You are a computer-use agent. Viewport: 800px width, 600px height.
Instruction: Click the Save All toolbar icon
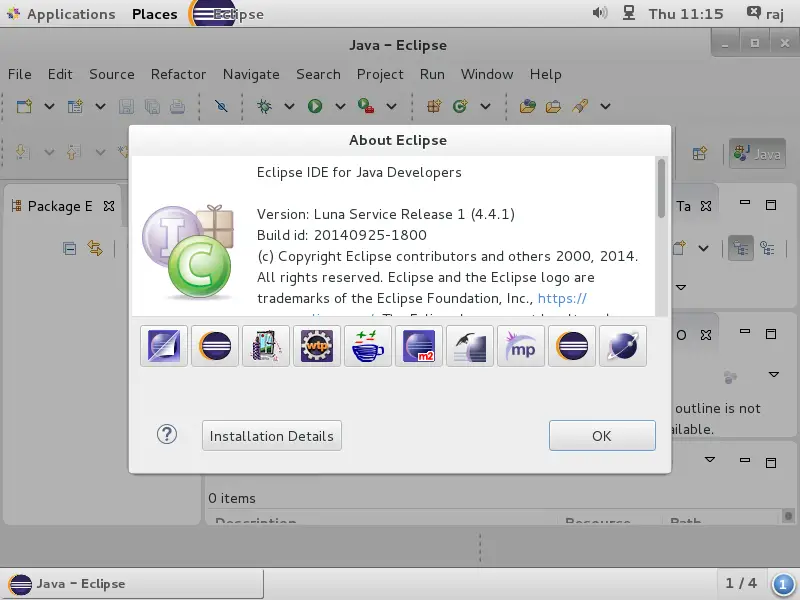(152, 106)
